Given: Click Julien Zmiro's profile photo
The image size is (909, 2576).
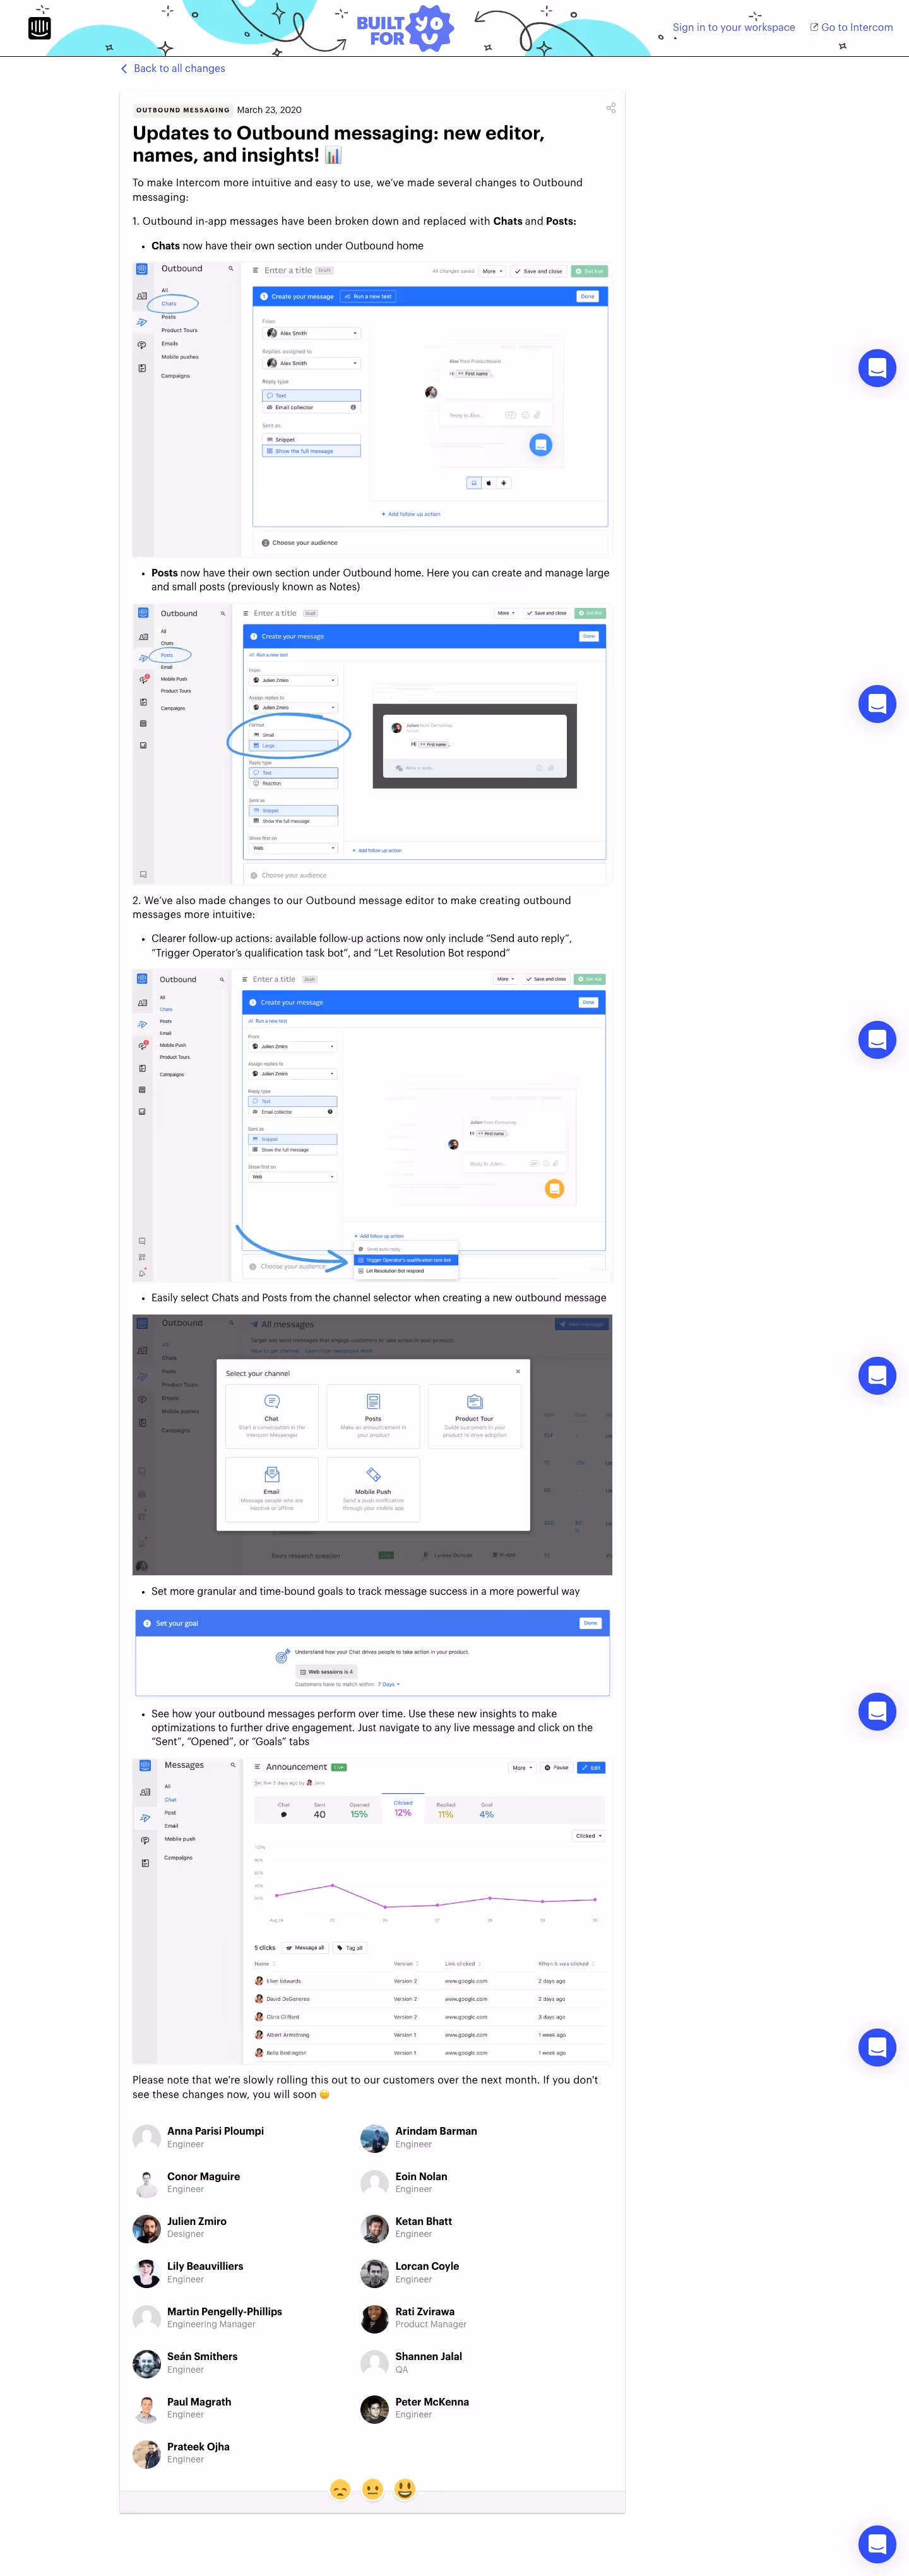Looking at the screenshot, I should (147, 2228).
